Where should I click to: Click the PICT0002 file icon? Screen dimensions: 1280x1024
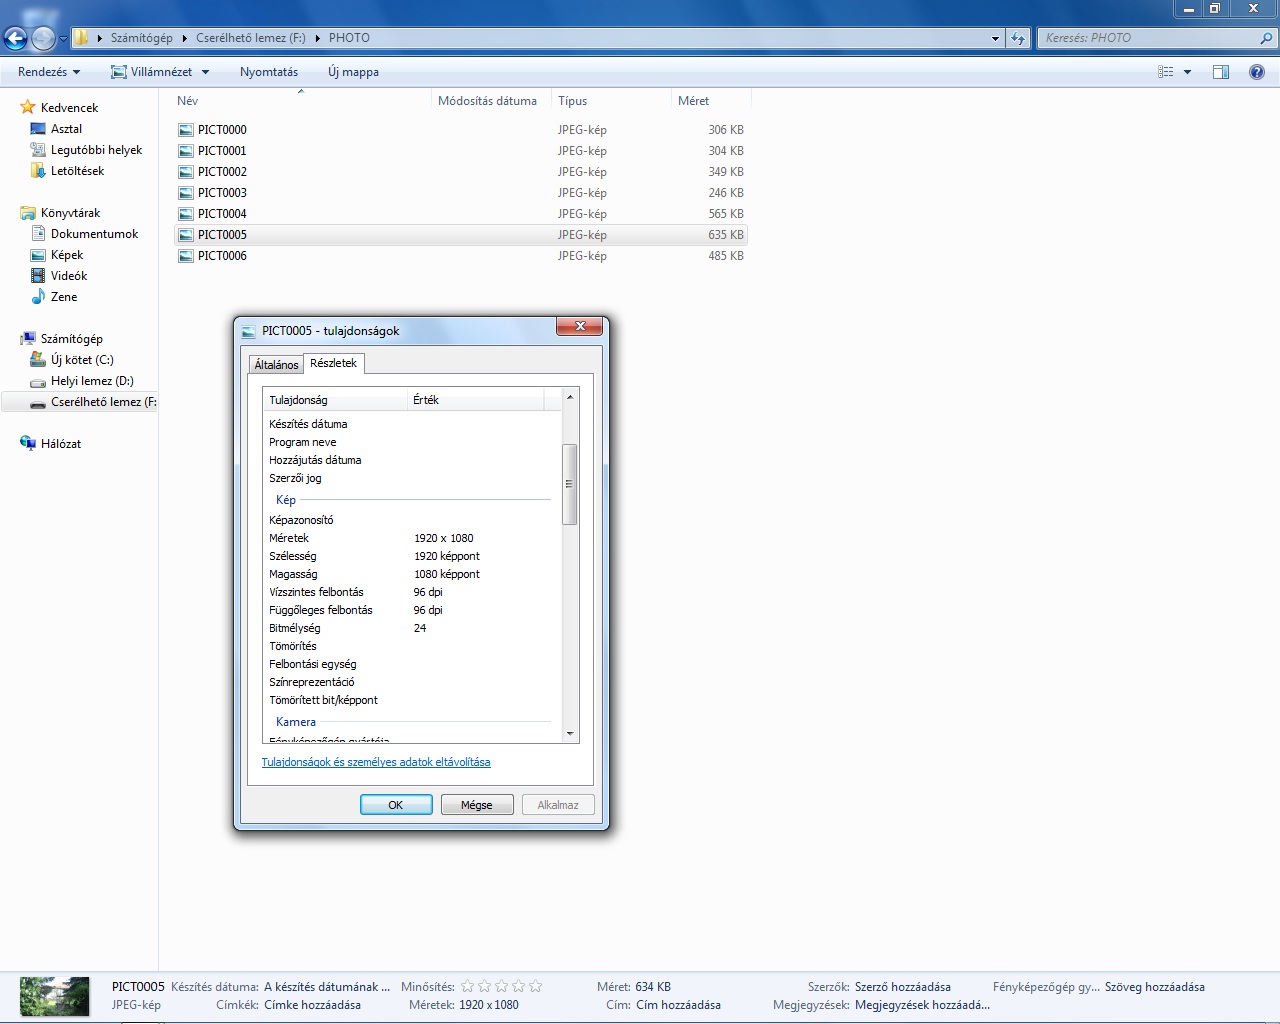tap(185, 172)
